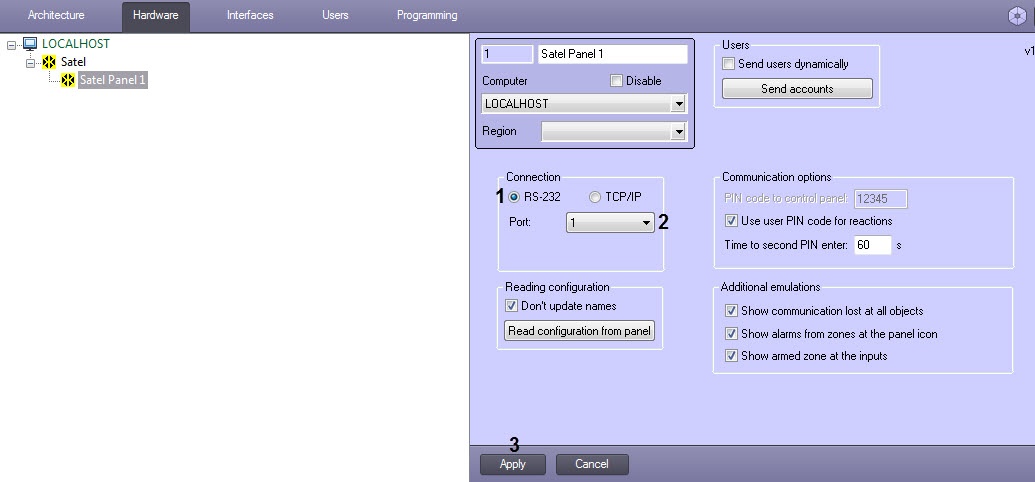Click Read configuration from panel button

click(580, 331)
